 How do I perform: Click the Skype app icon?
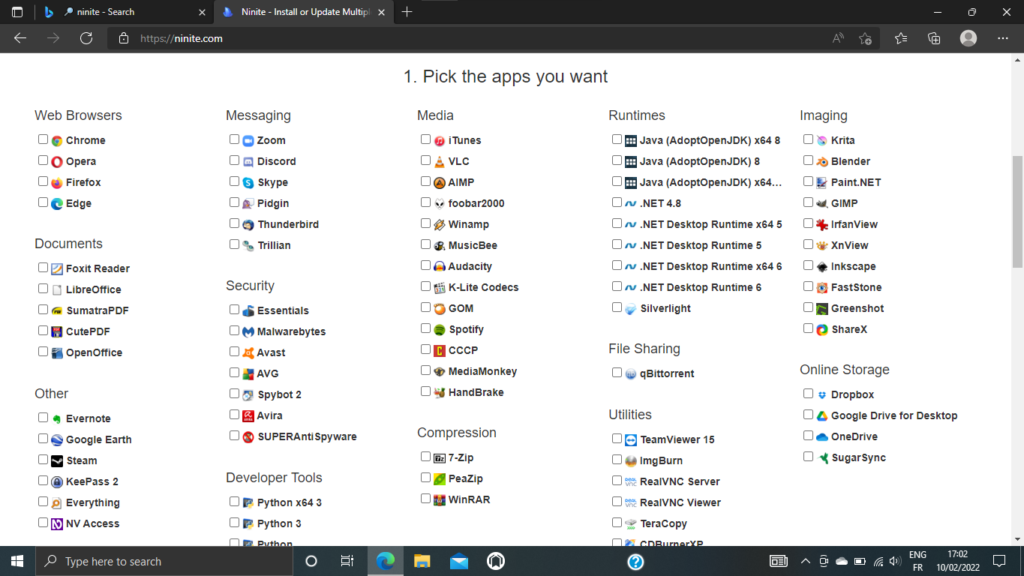point(248,182)
